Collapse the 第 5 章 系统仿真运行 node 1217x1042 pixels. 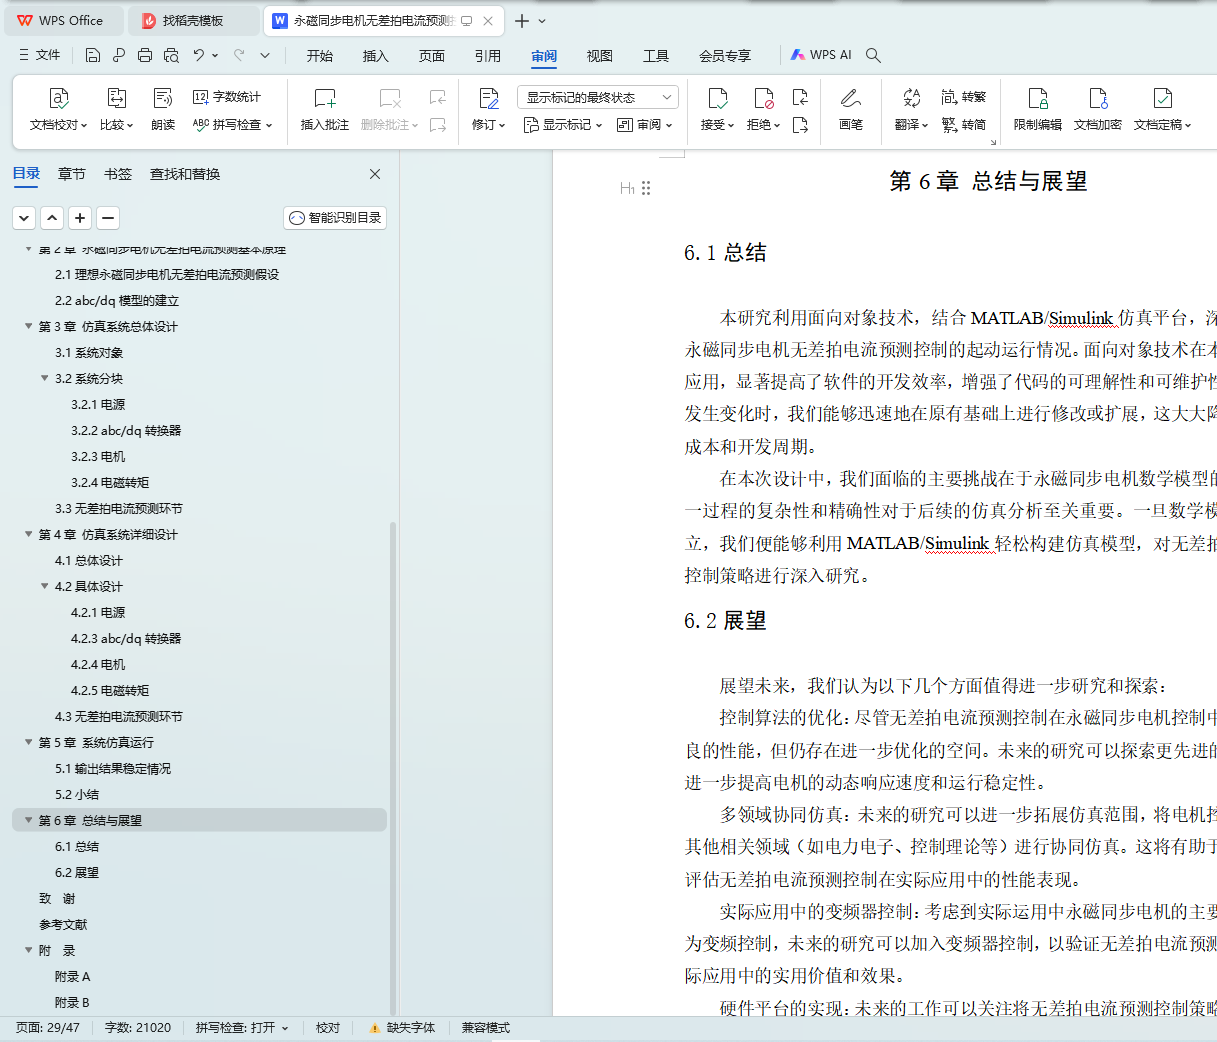[28, 742]
